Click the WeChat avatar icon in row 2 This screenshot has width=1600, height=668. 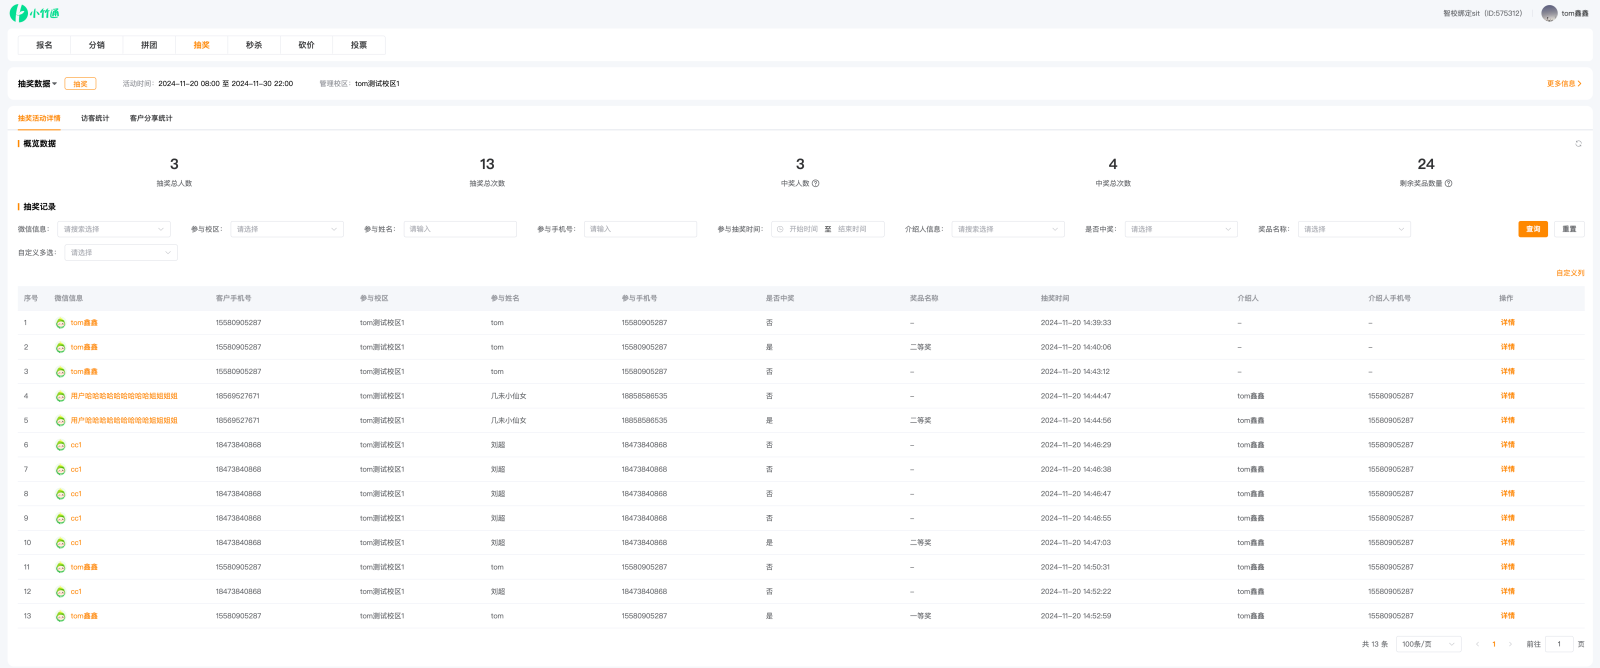click(60, 348)
